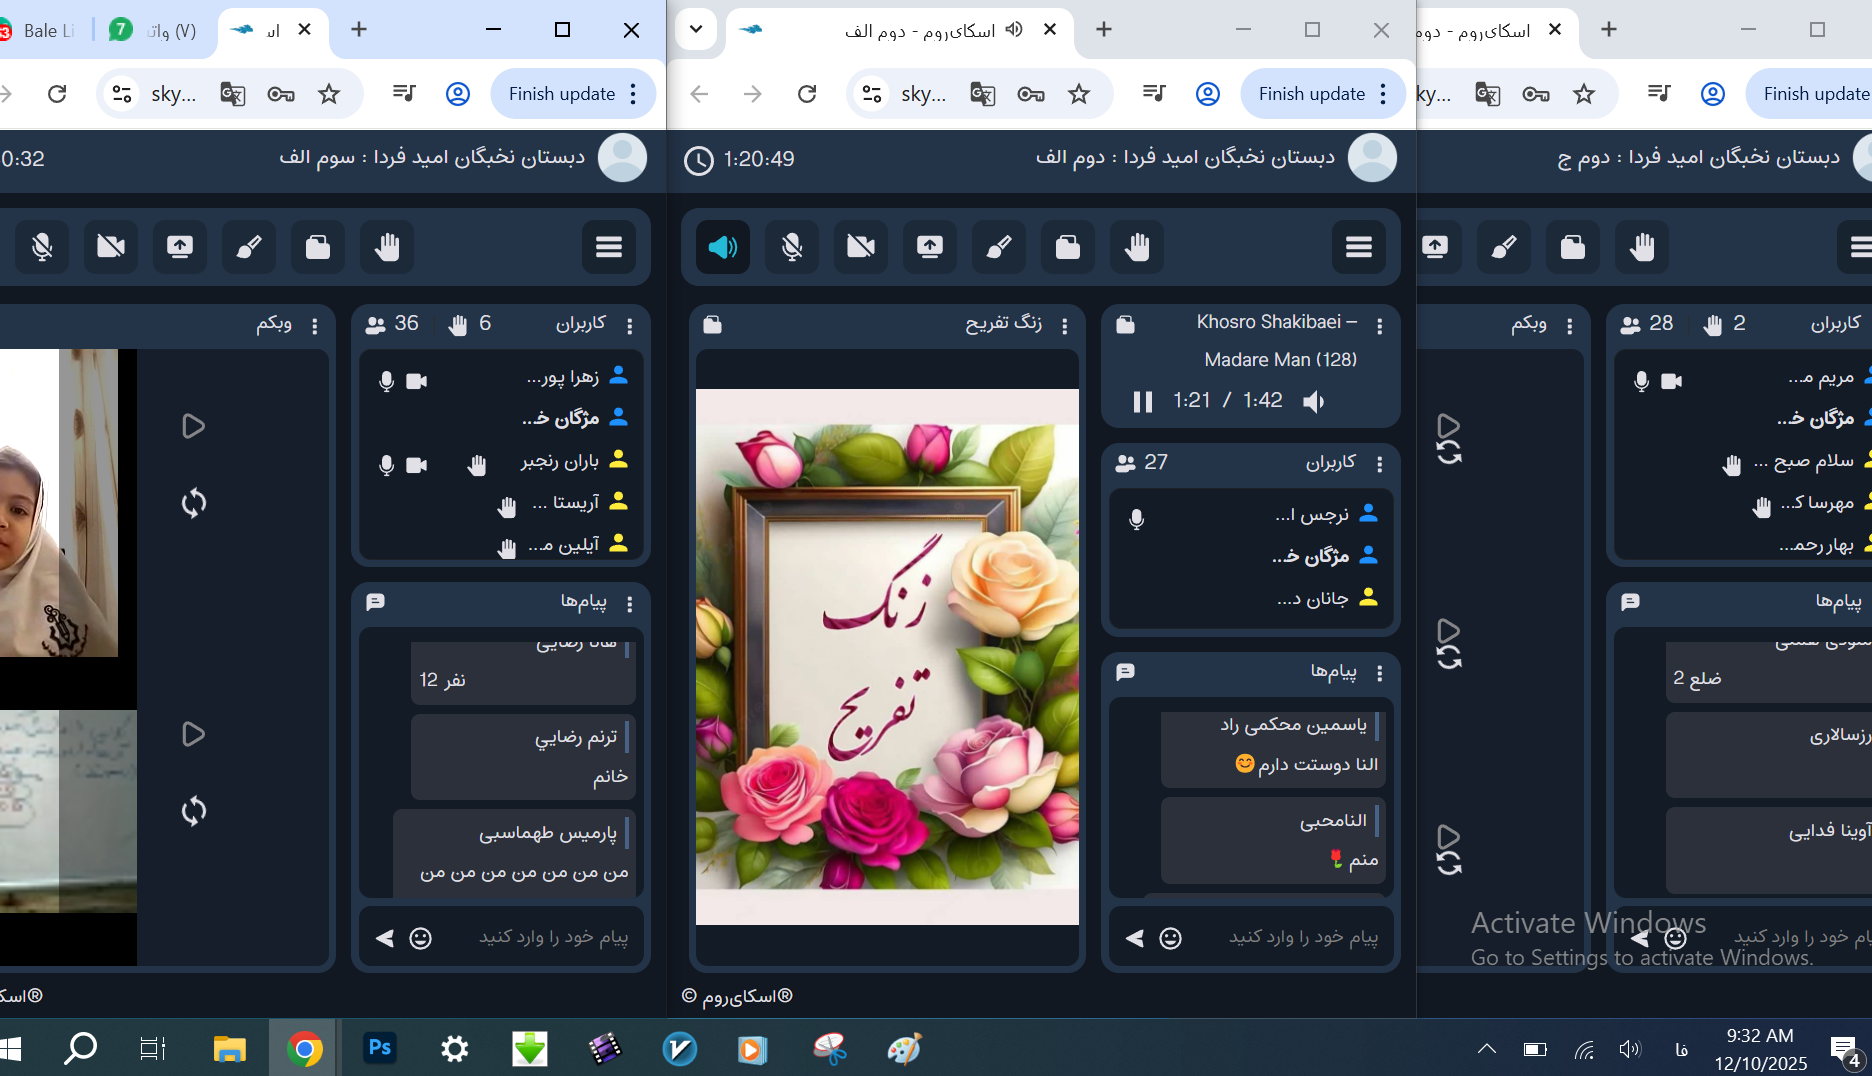Screen dimensions: 1872x1076
Task: Open emoji picker in the middle room chat
Action: (x=1170, y=938)
